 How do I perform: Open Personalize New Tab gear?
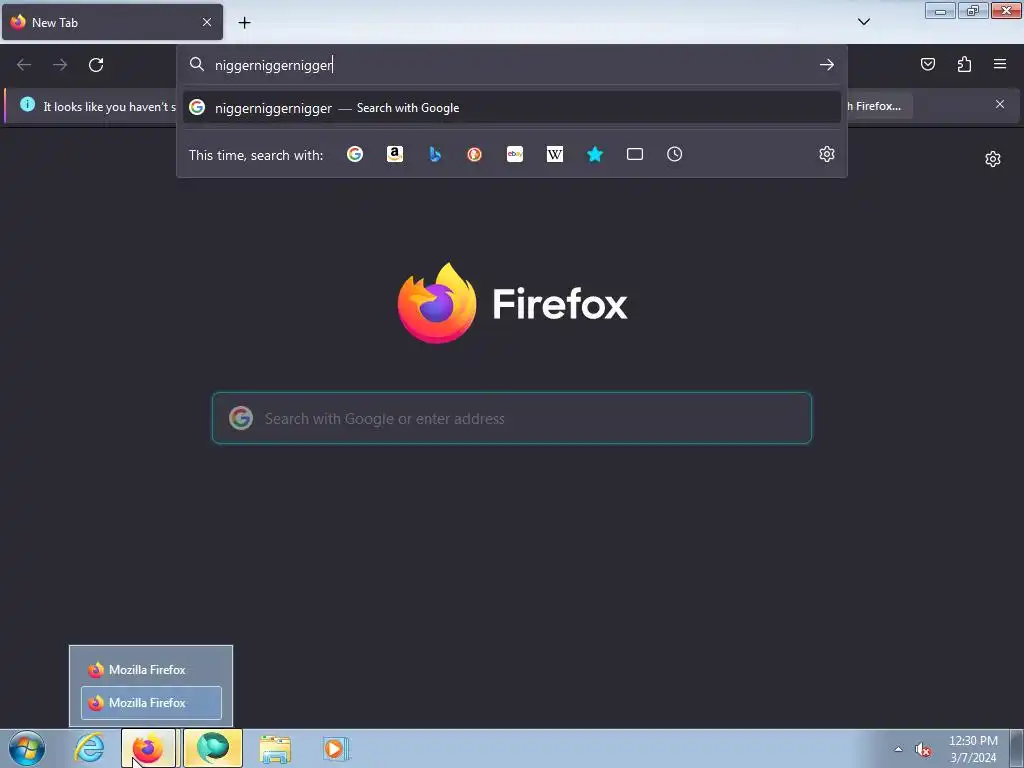(x=993, y=159)
